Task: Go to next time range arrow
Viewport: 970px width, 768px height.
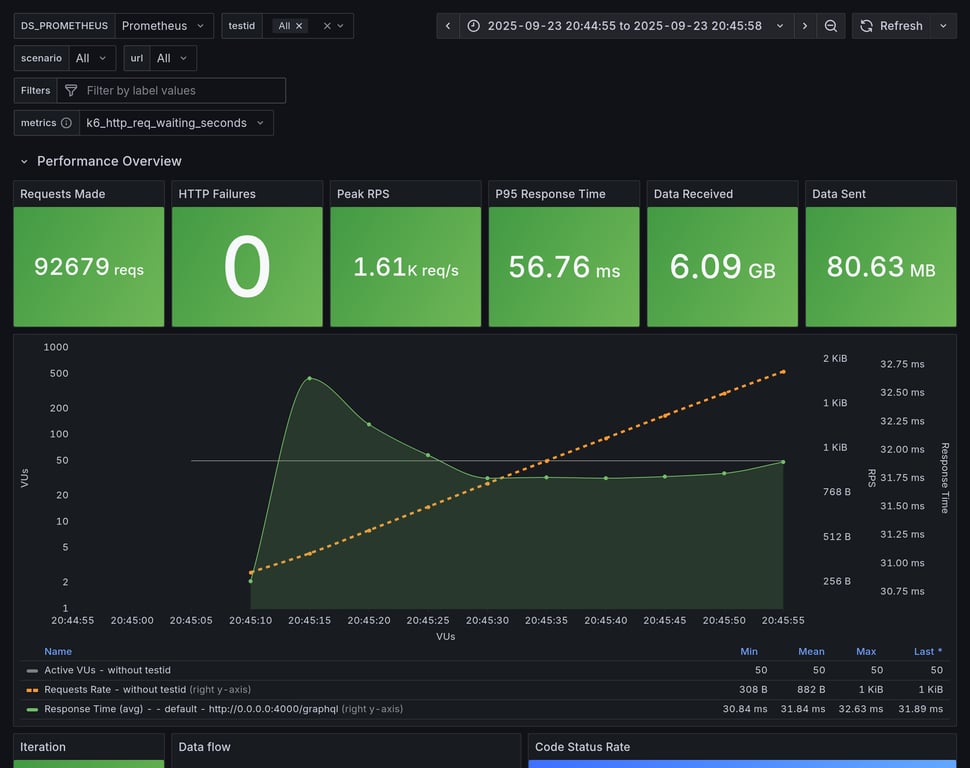Action: point(804,26)
